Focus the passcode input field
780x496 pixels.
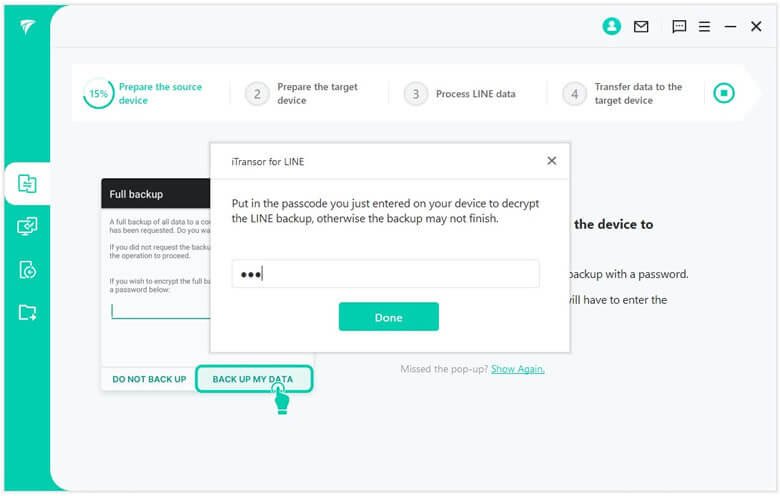click(x=386, y=274)
